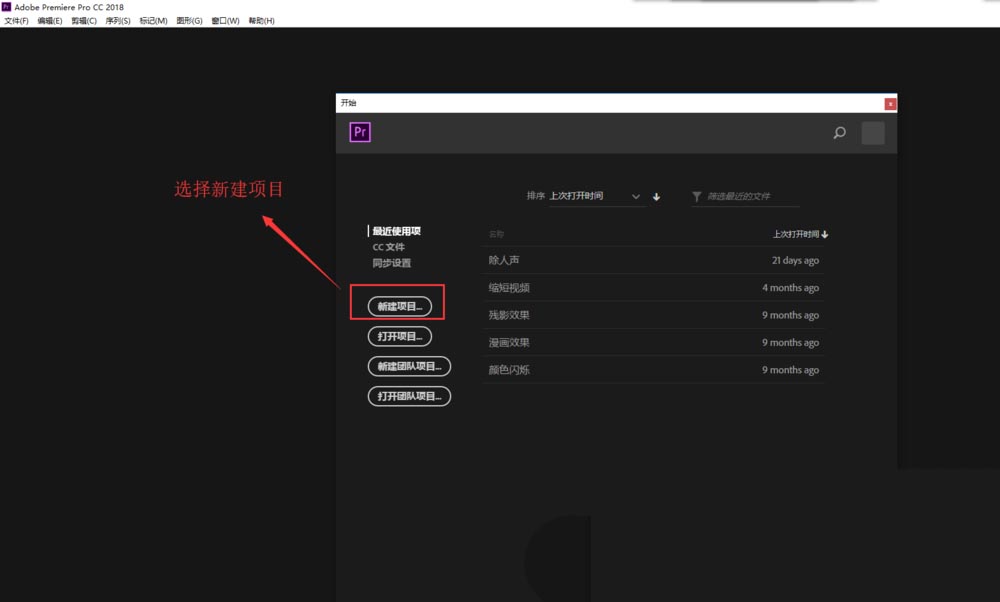Open recent project 颜色闪烁
Screen dimensions: 1000x602
(x=654, y=370)
